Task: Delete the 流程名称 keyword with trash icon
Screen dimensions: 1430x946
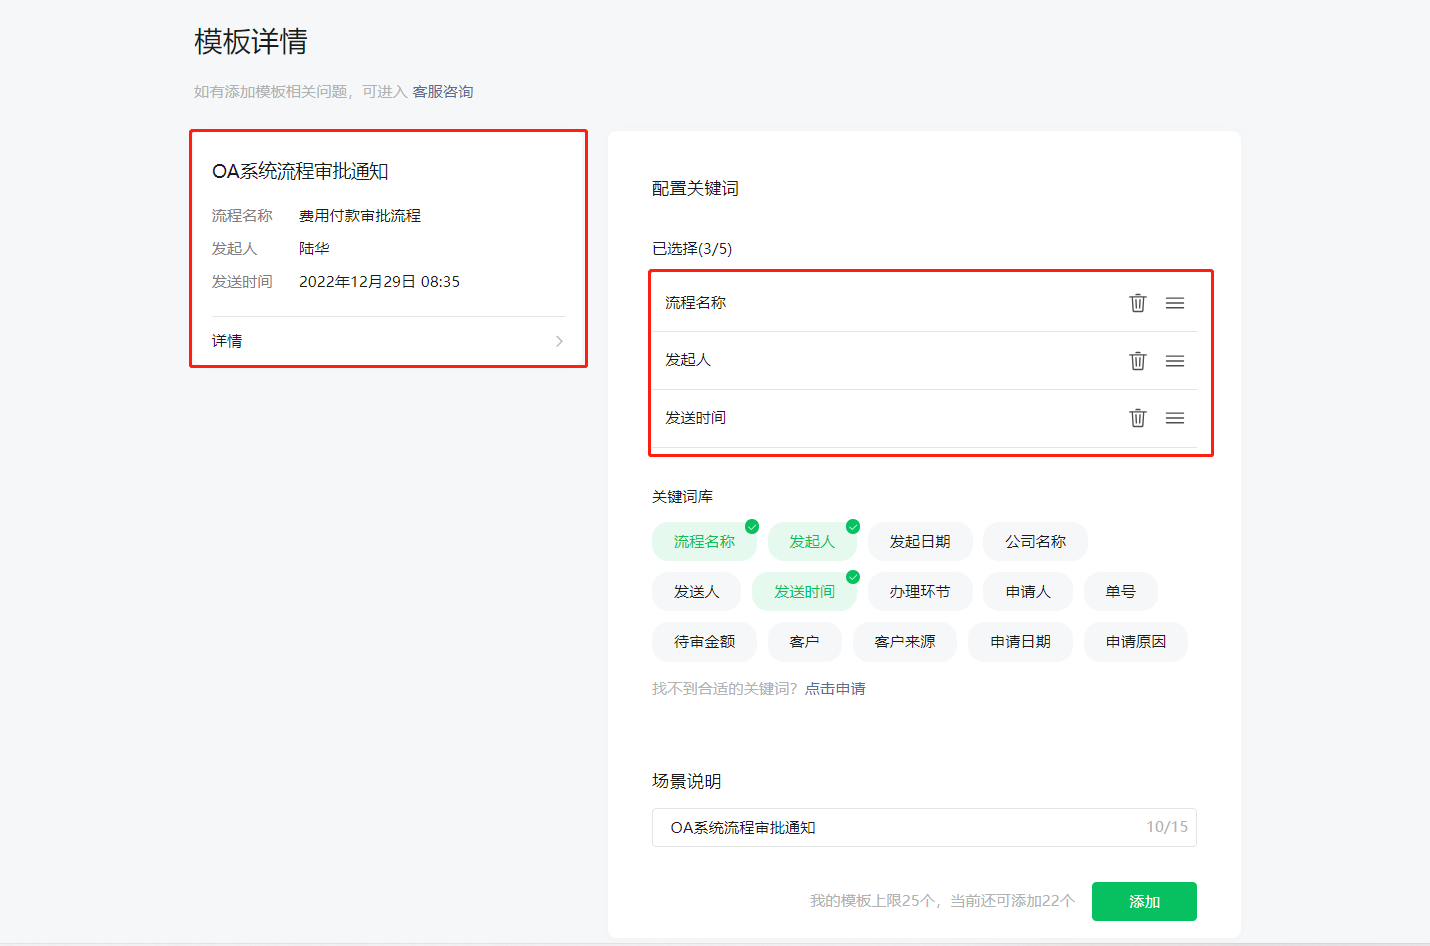Action: point(1137,303)
